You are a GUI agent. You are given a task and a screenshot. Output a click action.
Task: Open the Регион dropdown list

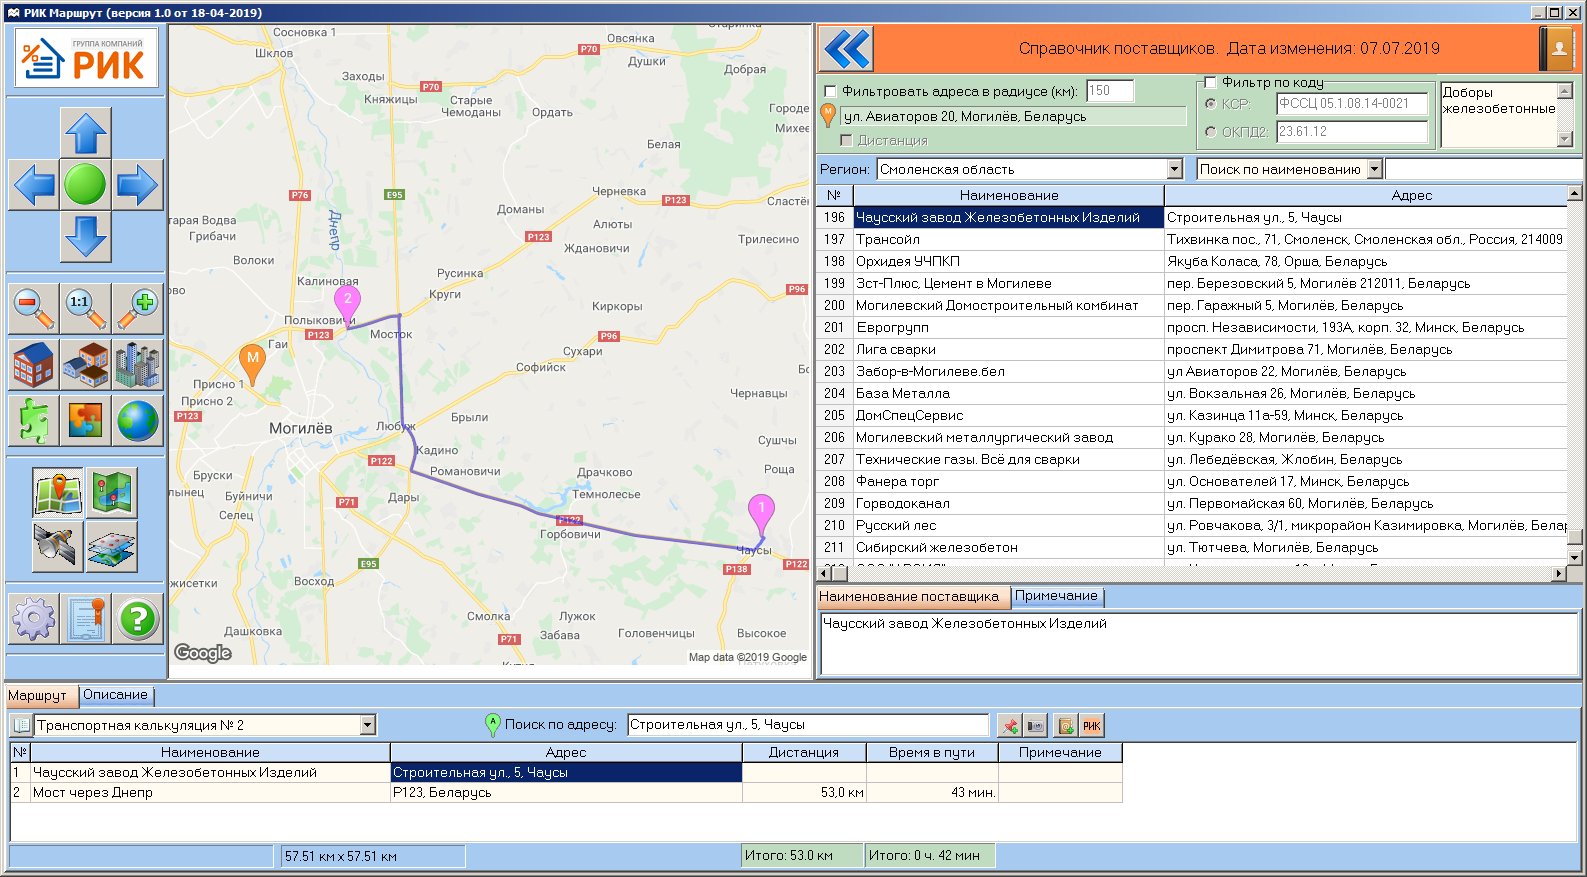[x=1175, y=169]
